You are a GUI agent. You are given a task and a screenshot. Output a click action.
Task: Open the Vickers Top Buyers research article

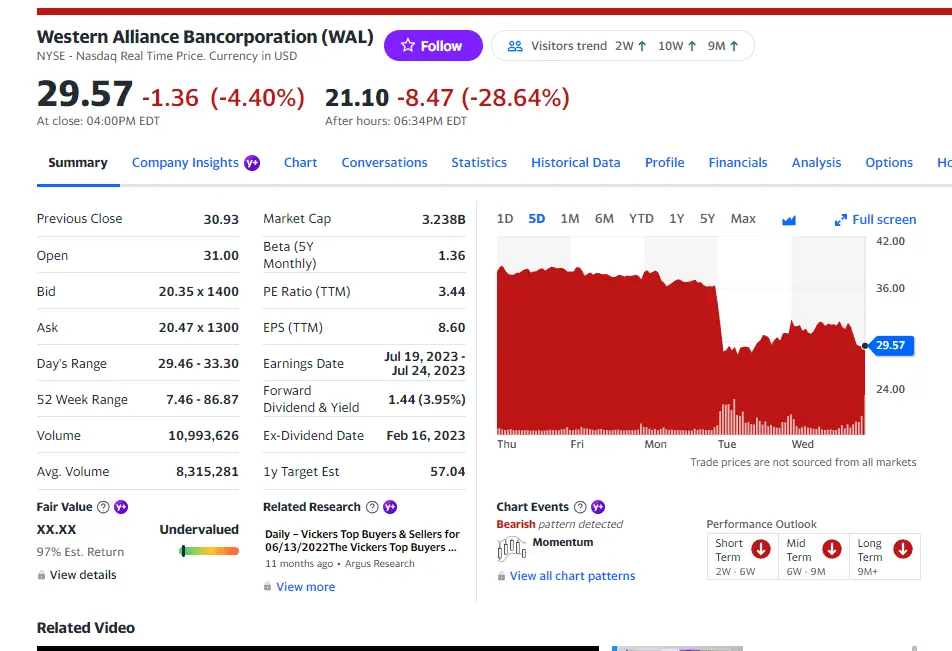pos(362,541)
